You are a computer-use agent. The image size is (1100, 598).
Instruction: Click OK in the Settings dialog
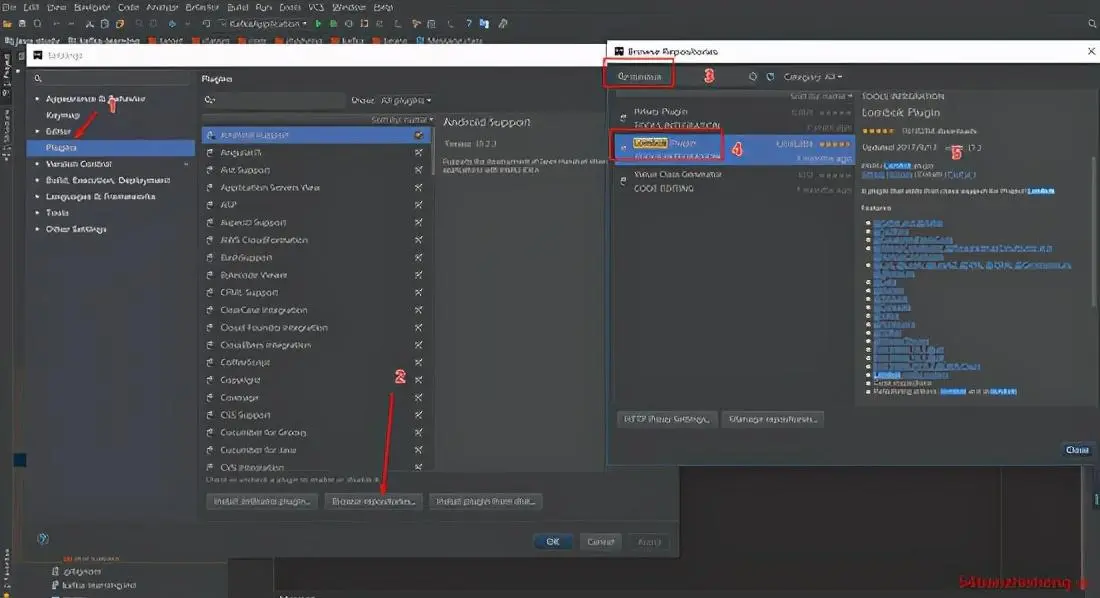(552, 542)
